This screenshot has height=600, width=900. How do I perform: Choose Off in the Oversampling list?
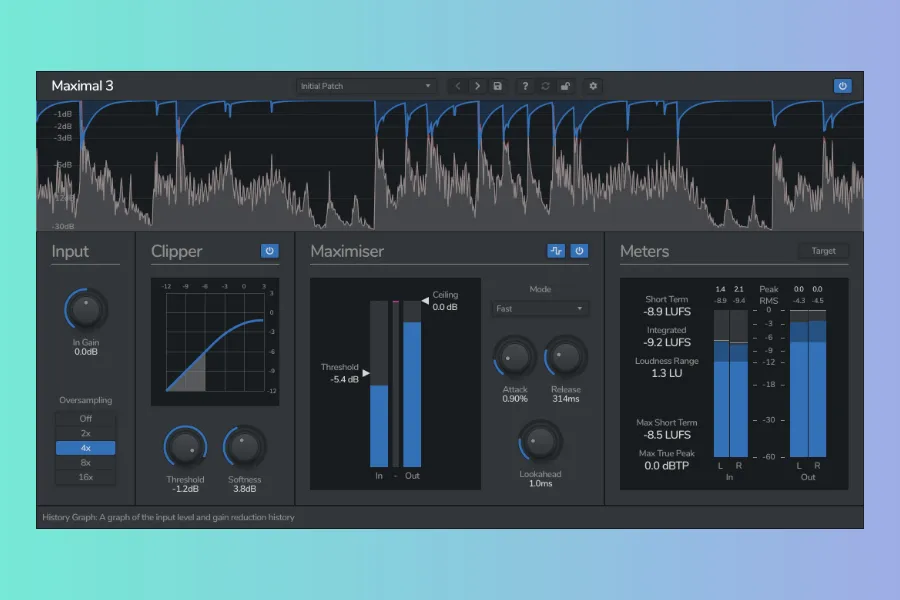86,419
